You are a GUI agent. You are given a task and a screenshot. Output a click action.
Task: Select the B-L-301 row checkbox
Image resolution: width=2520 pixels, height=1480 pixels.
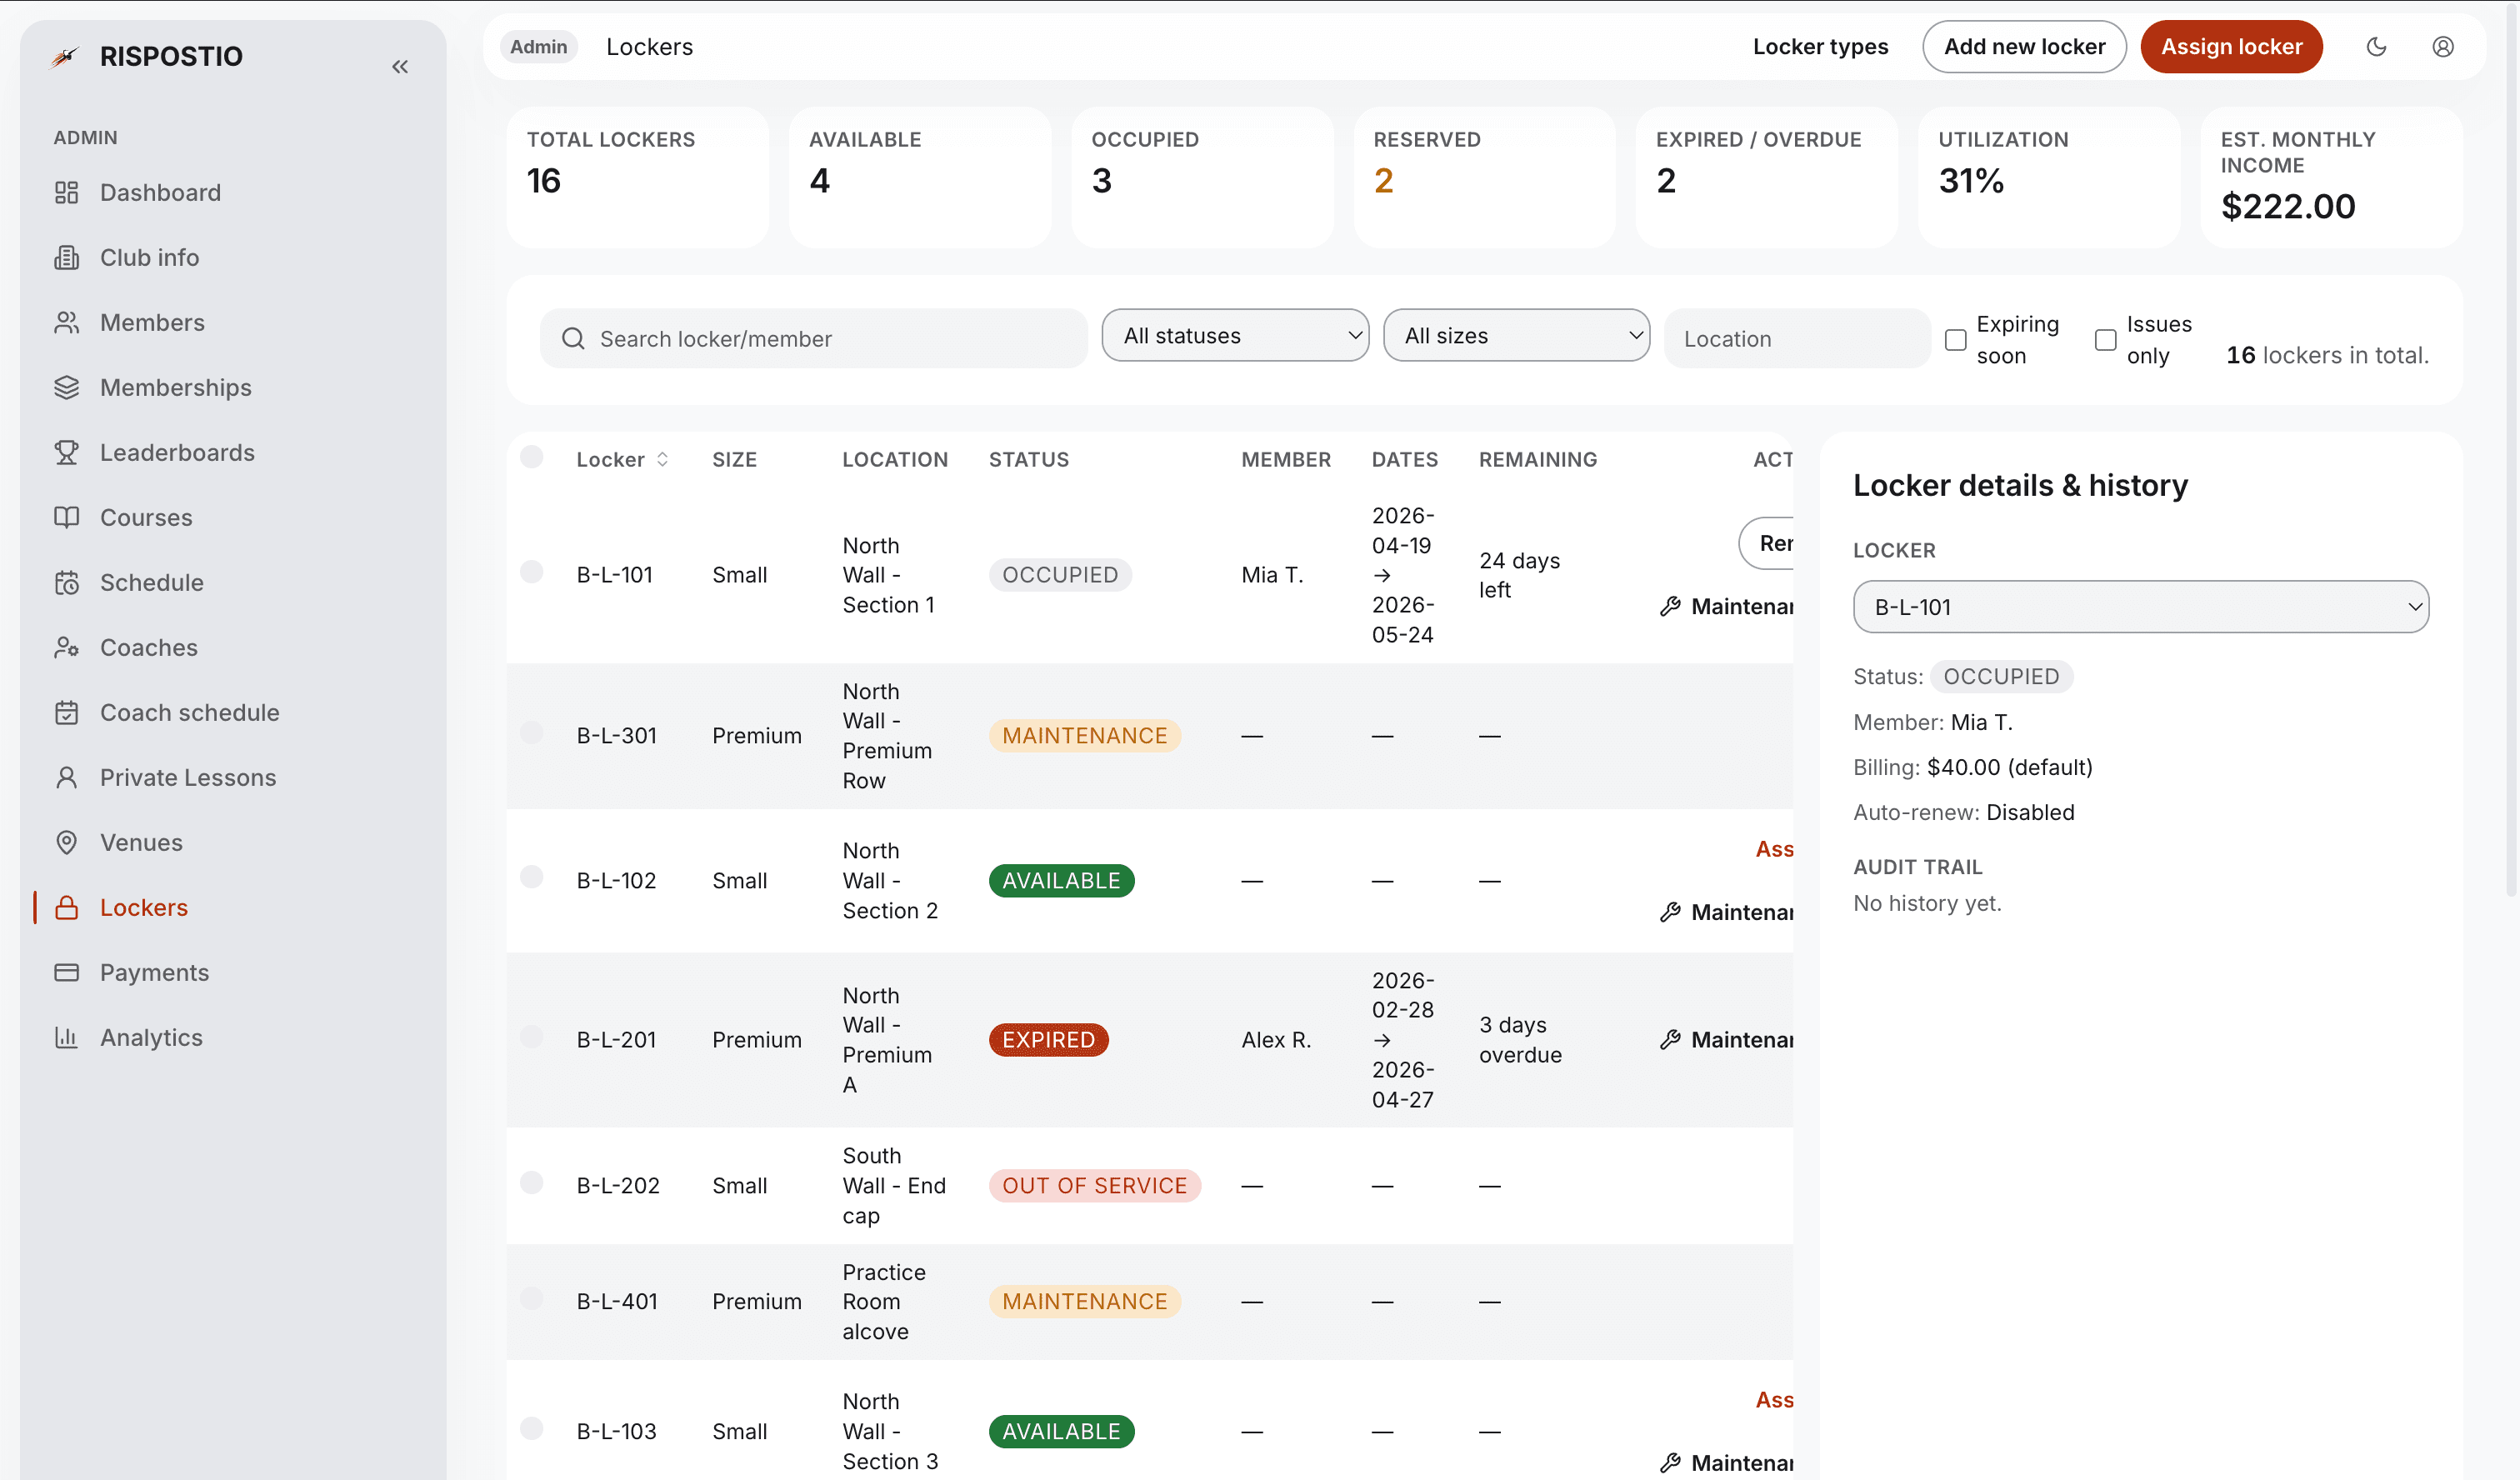[x=532, y=733]
